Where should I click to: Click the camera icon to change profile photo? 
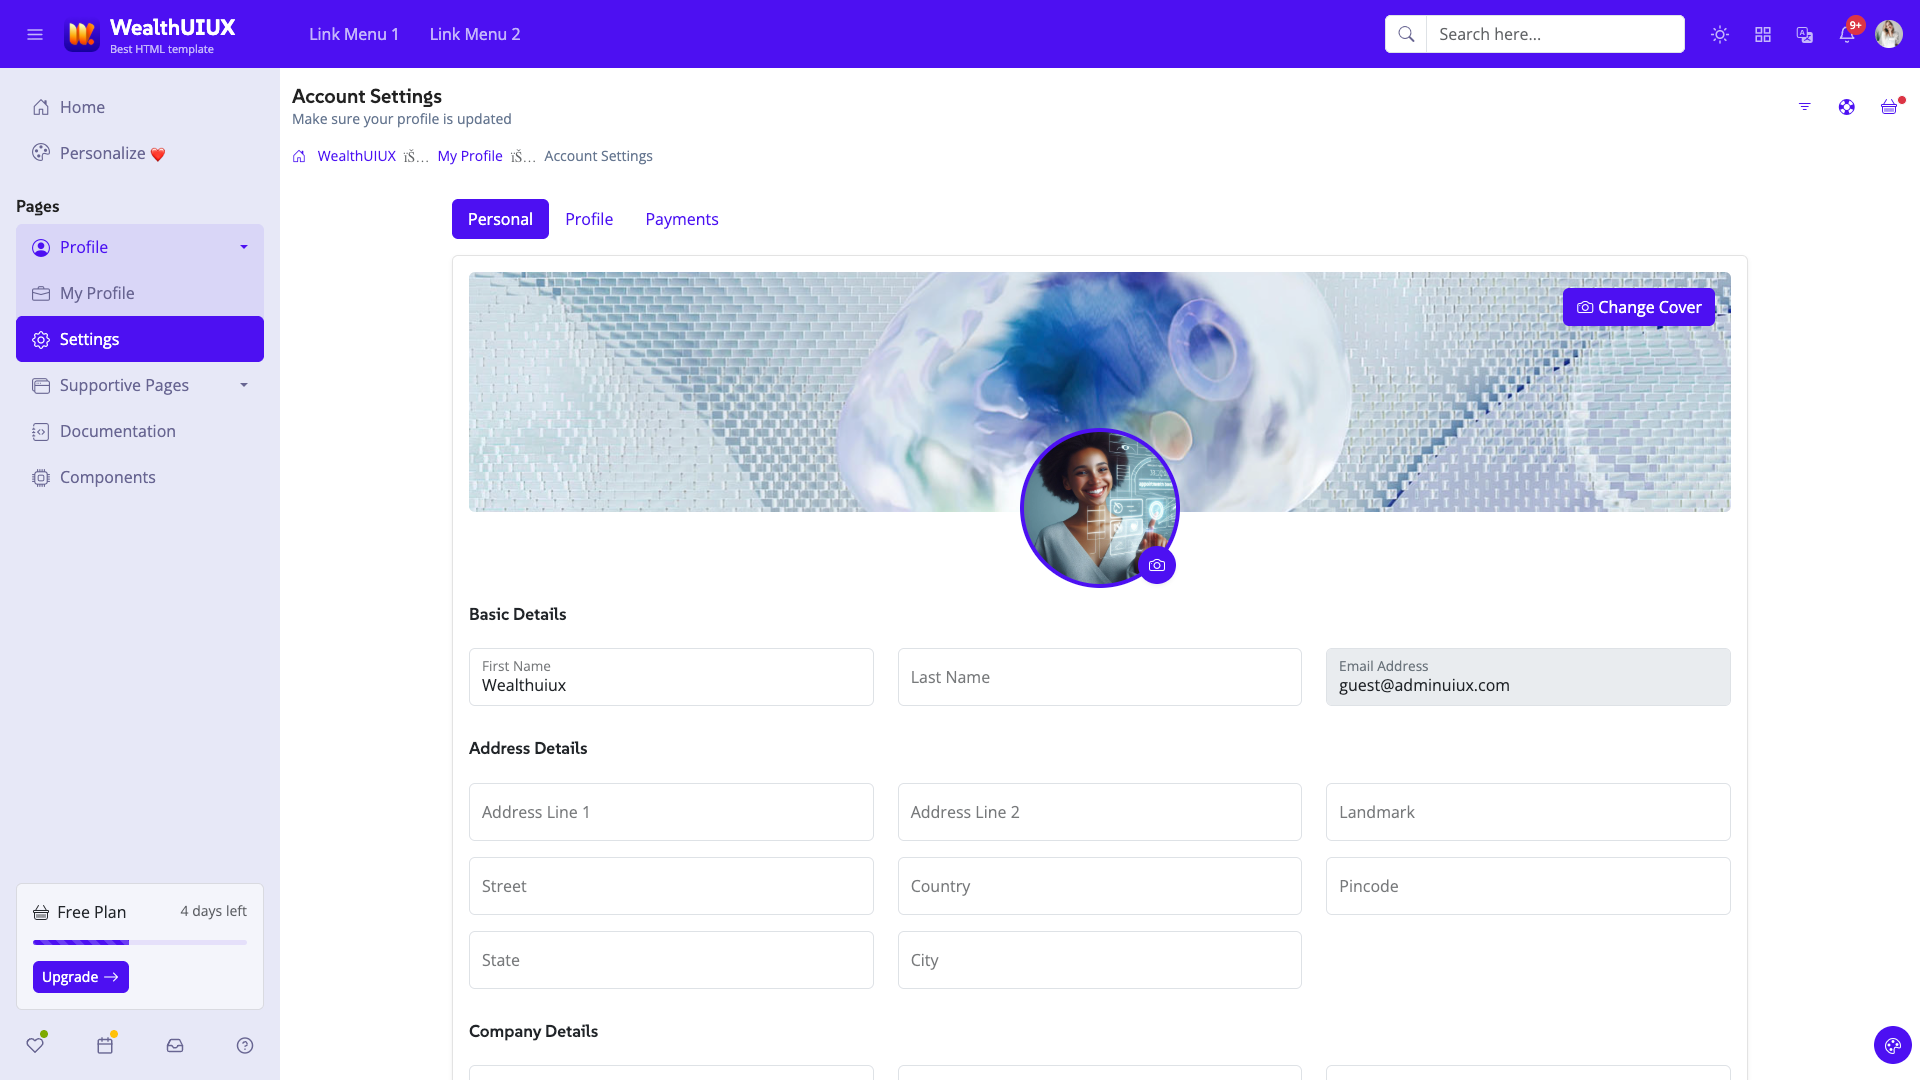pos(1157,565)
